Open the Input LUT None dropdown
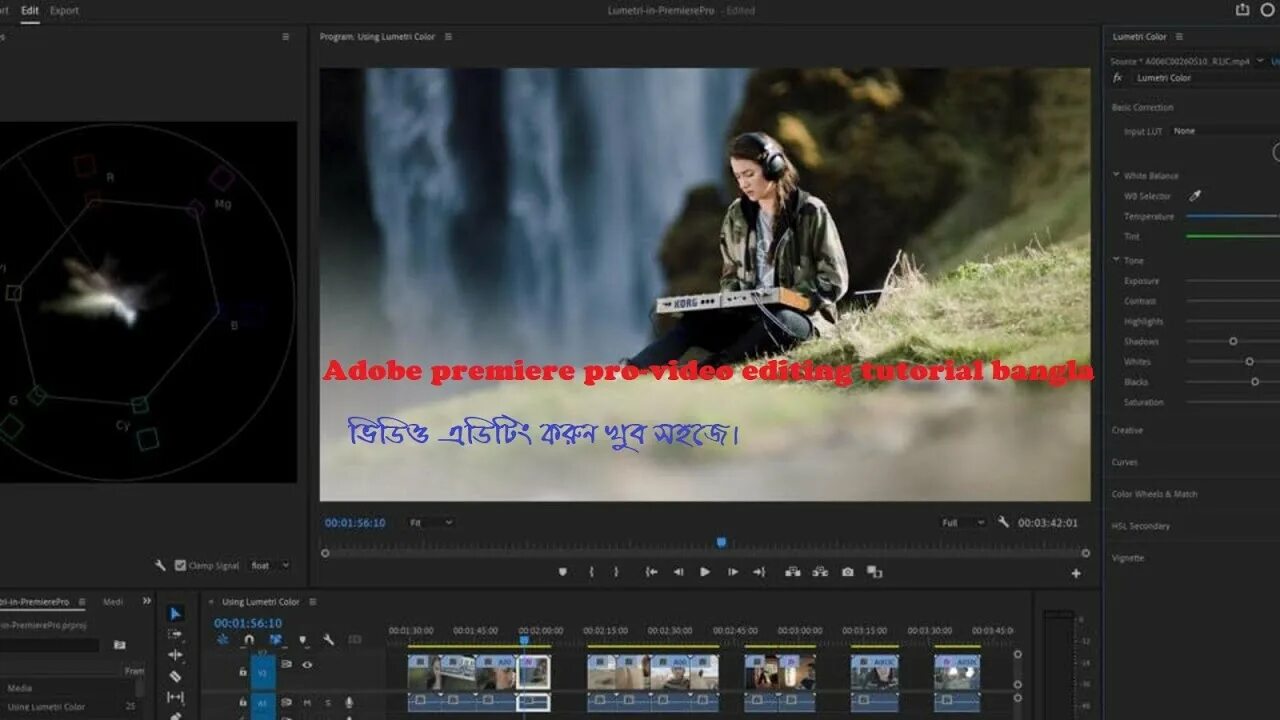1280x720 pixels. pos(1225,131)
